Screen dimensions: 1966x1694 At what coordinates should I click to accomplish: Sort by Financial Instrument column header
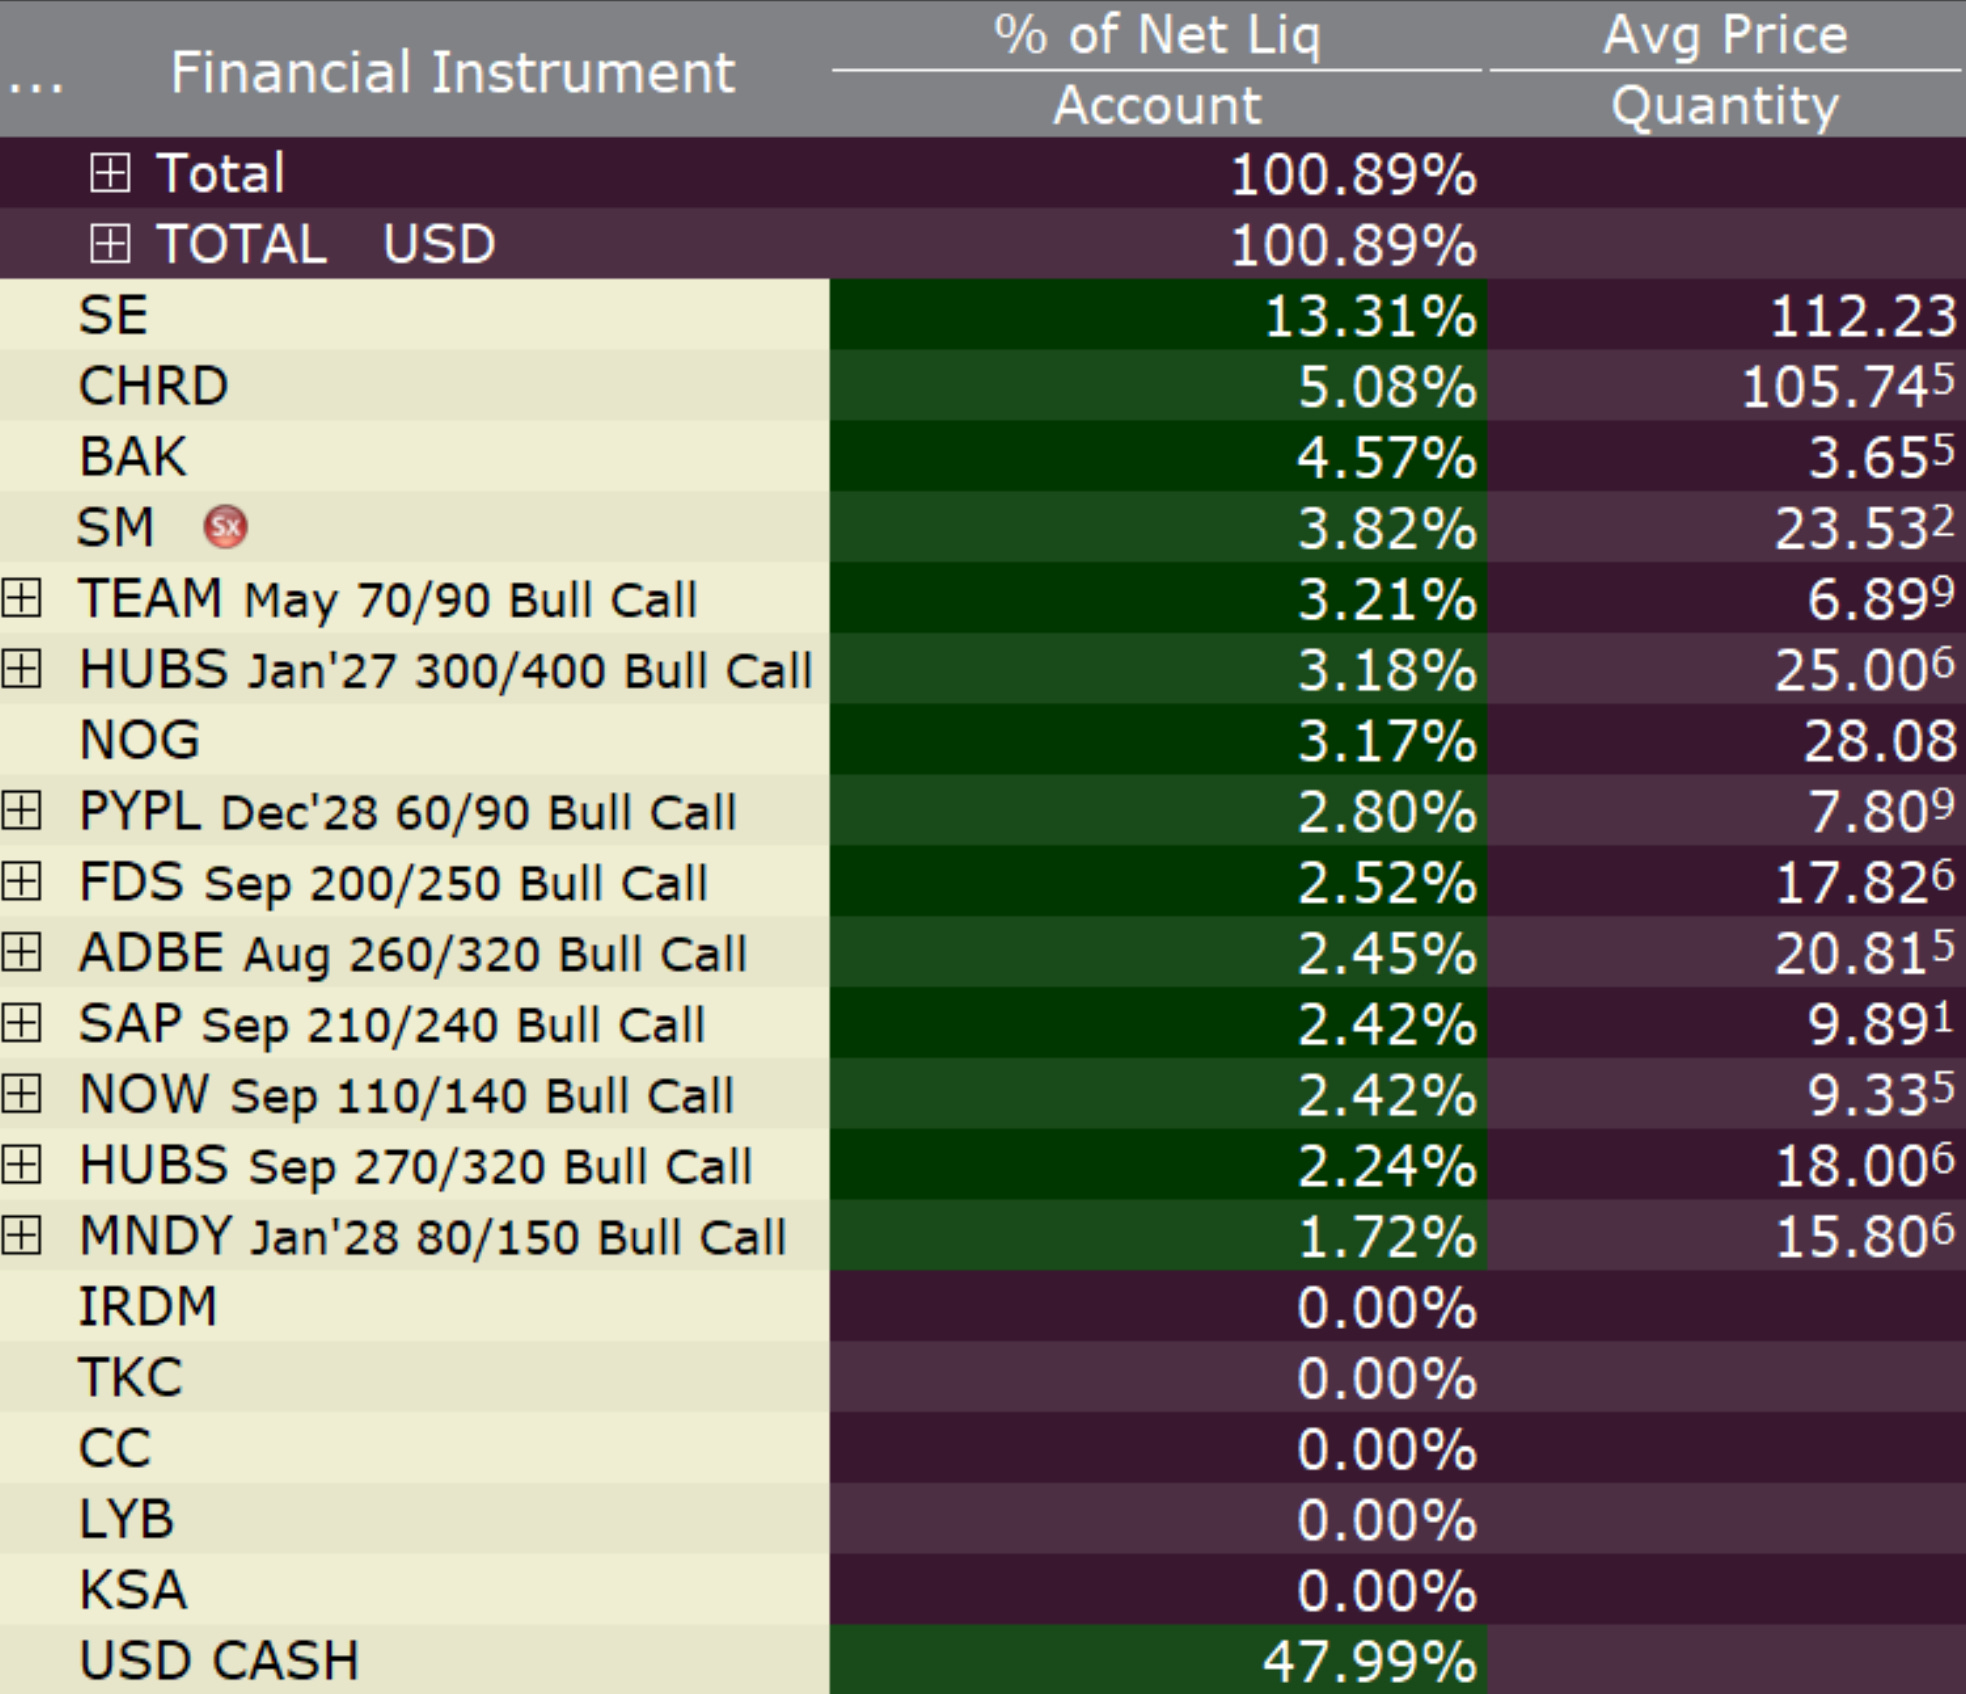(452, 72)
